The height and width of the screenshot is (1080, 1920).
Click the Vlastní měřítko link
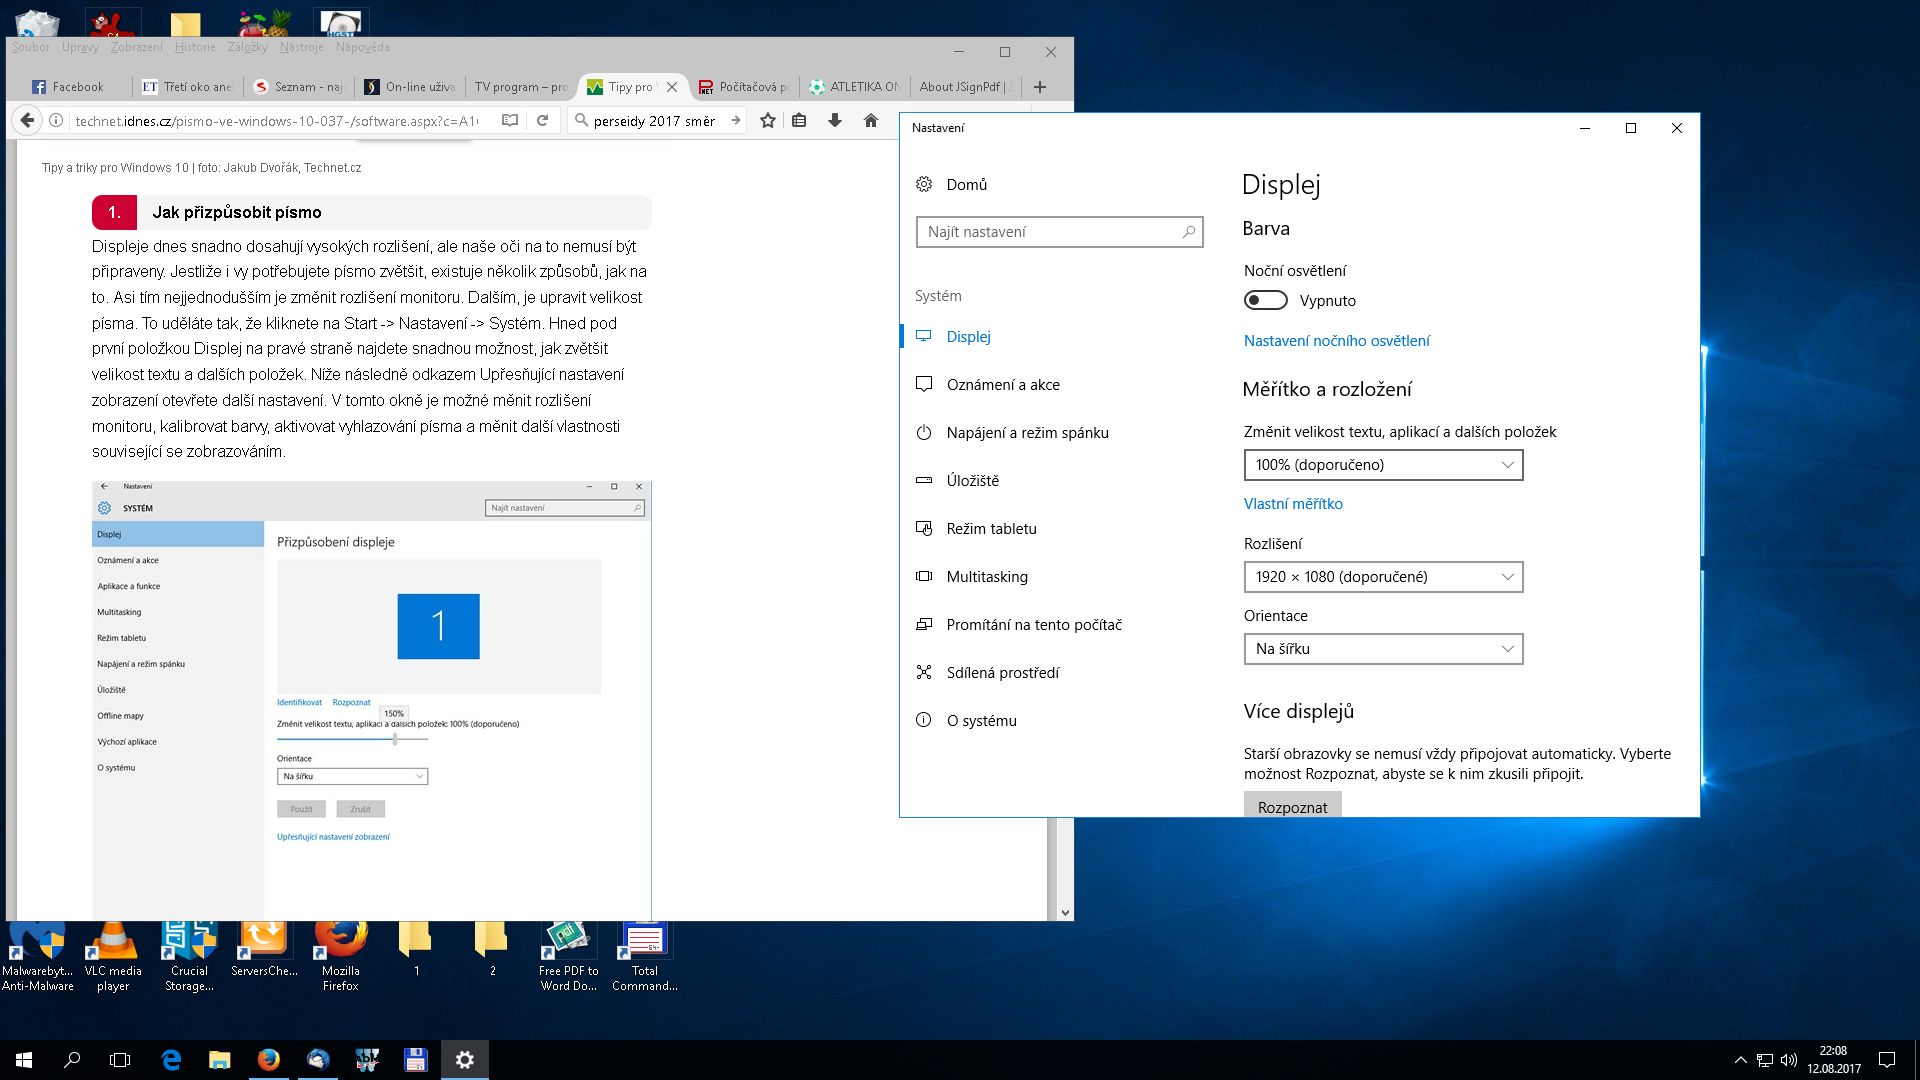[1293, 504]
